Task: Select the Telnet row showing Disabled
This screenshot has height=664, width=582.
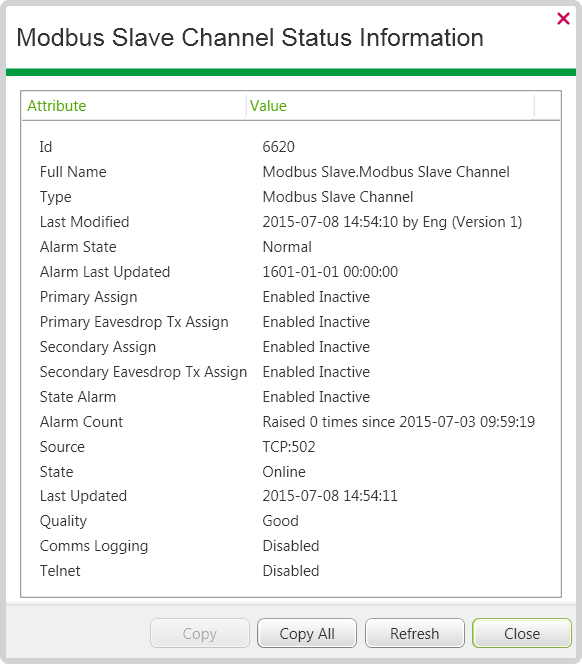Action: (291, 571)
